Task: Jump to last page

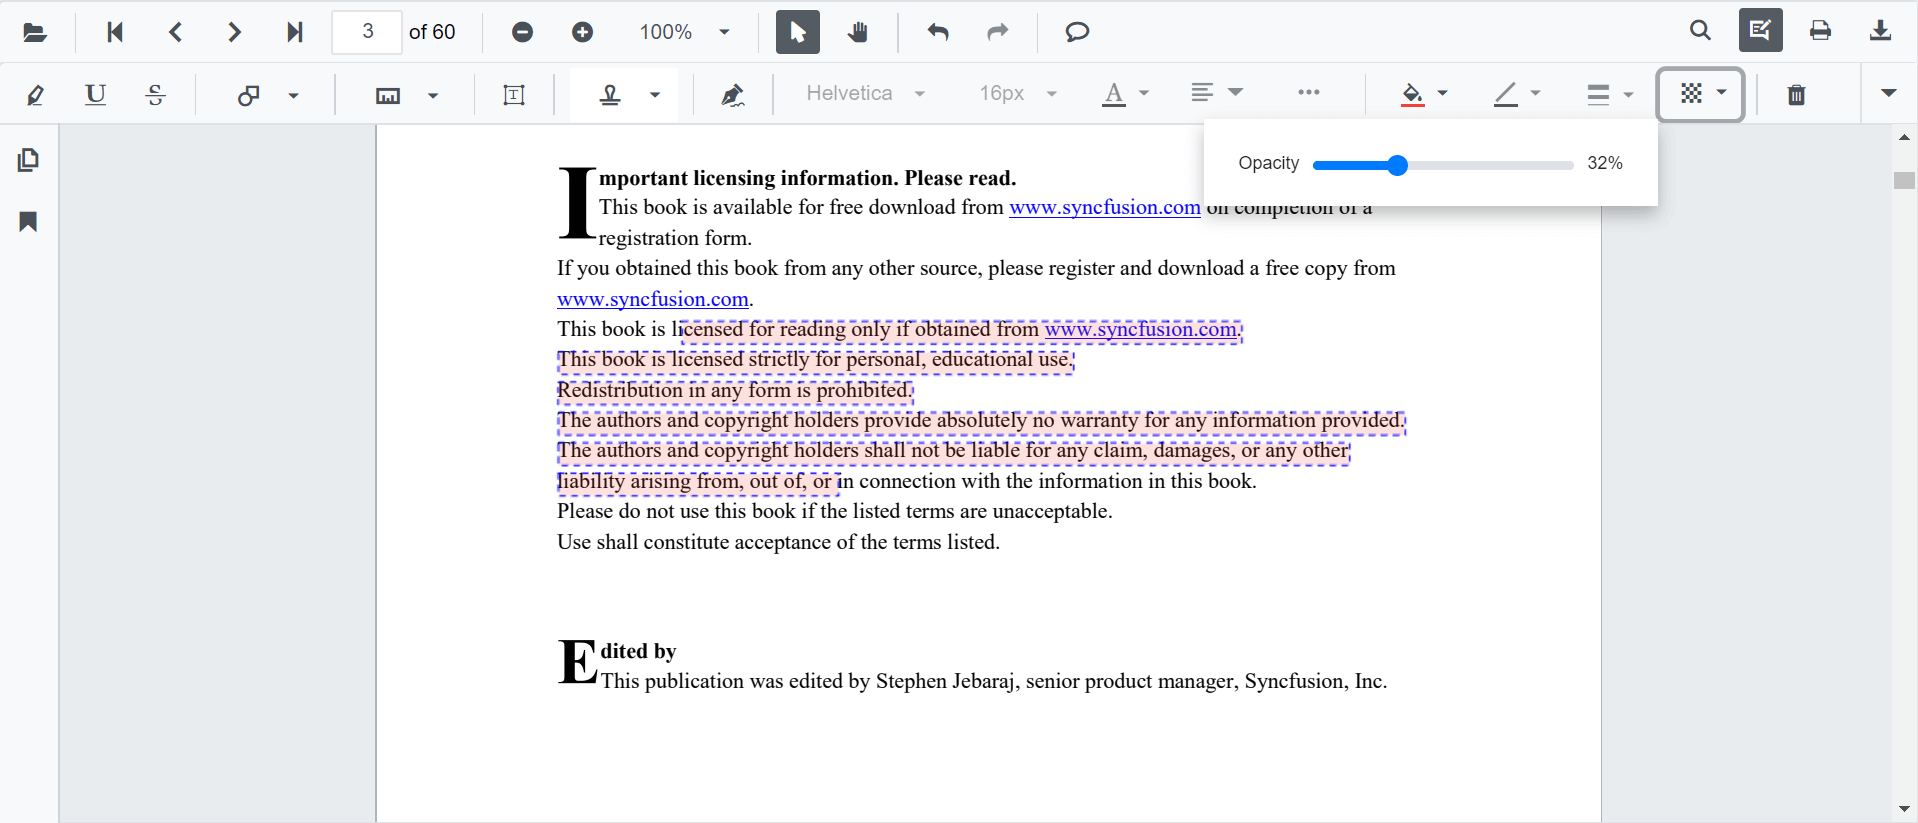Action: (294, 32)
